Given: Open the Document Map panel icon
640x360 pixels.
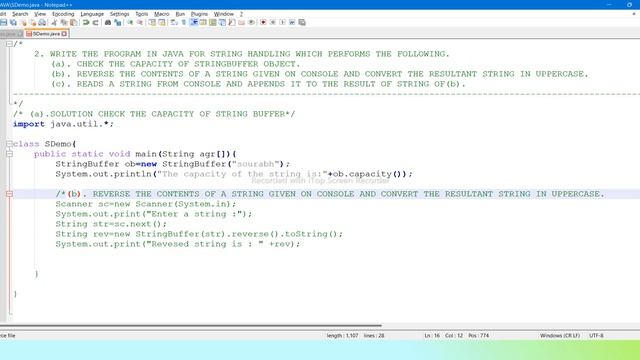Looking at the screenshot, I should (213, 22).
